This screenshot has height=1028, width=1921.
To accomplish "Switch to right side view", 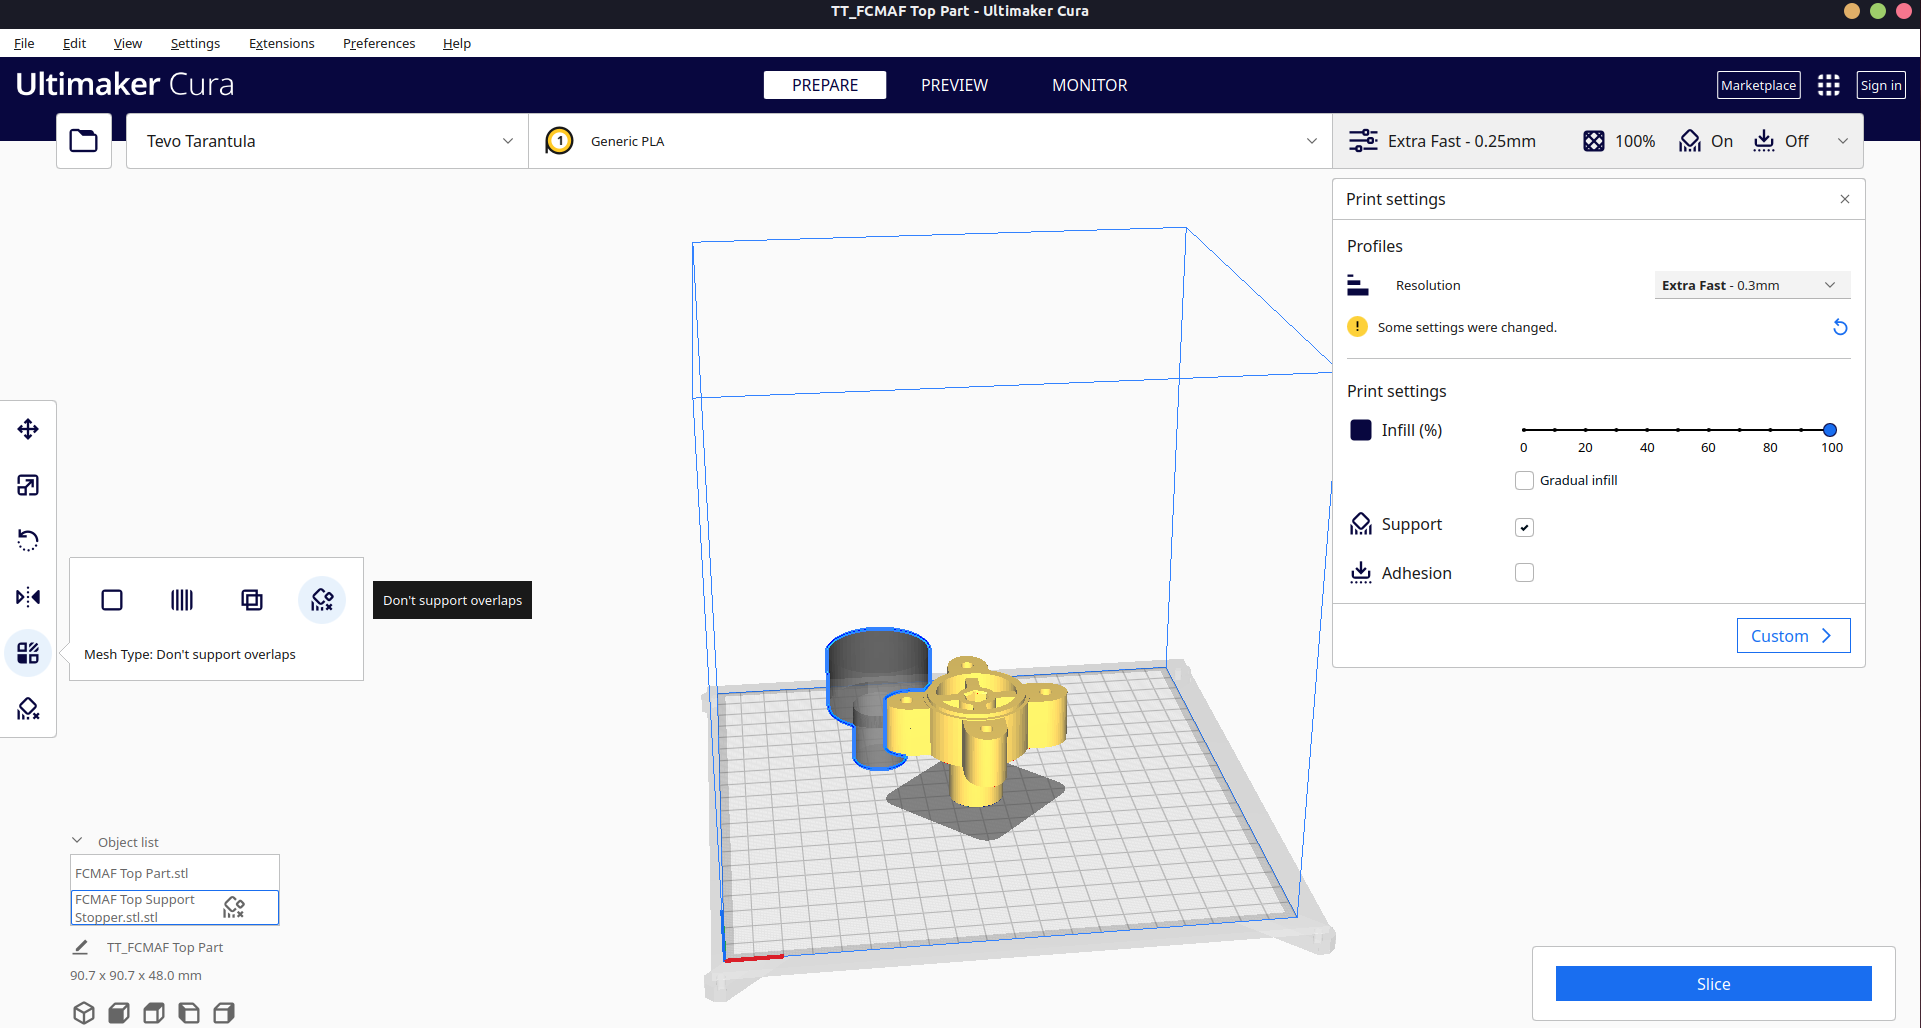I will (x=224, y=1012).
